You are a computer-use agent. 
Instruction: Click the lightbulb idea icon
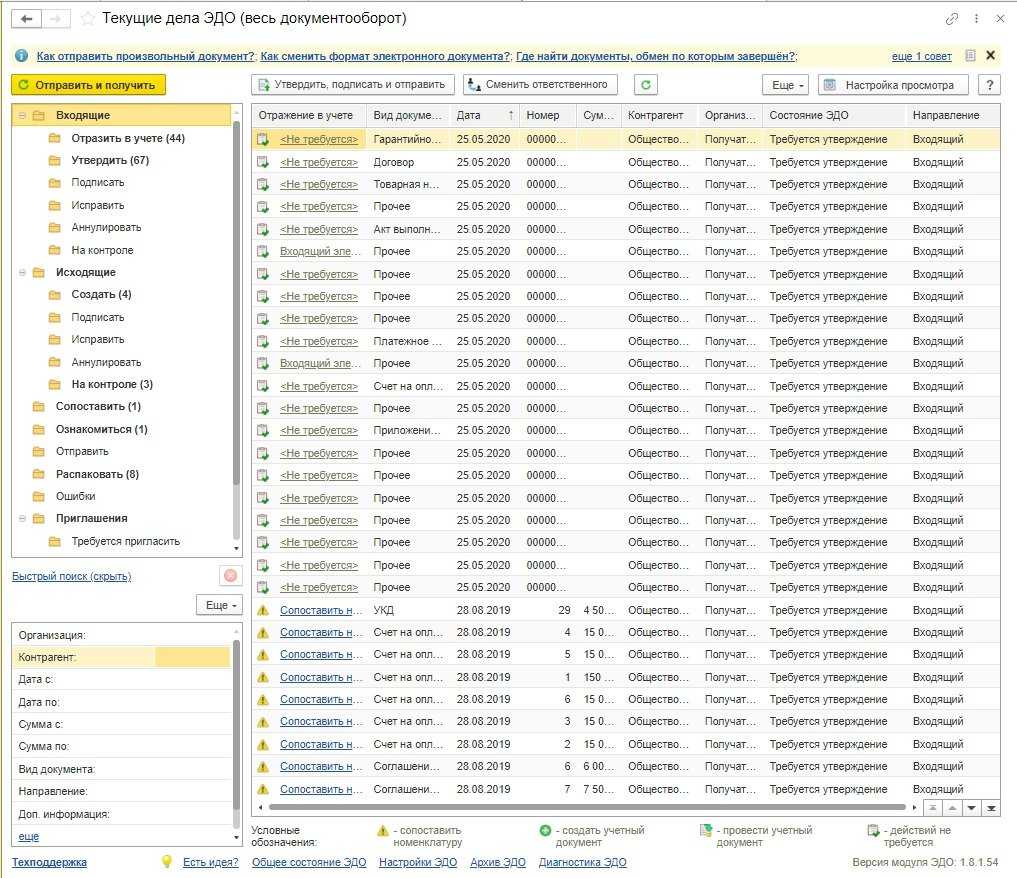[x=167, y=861]
